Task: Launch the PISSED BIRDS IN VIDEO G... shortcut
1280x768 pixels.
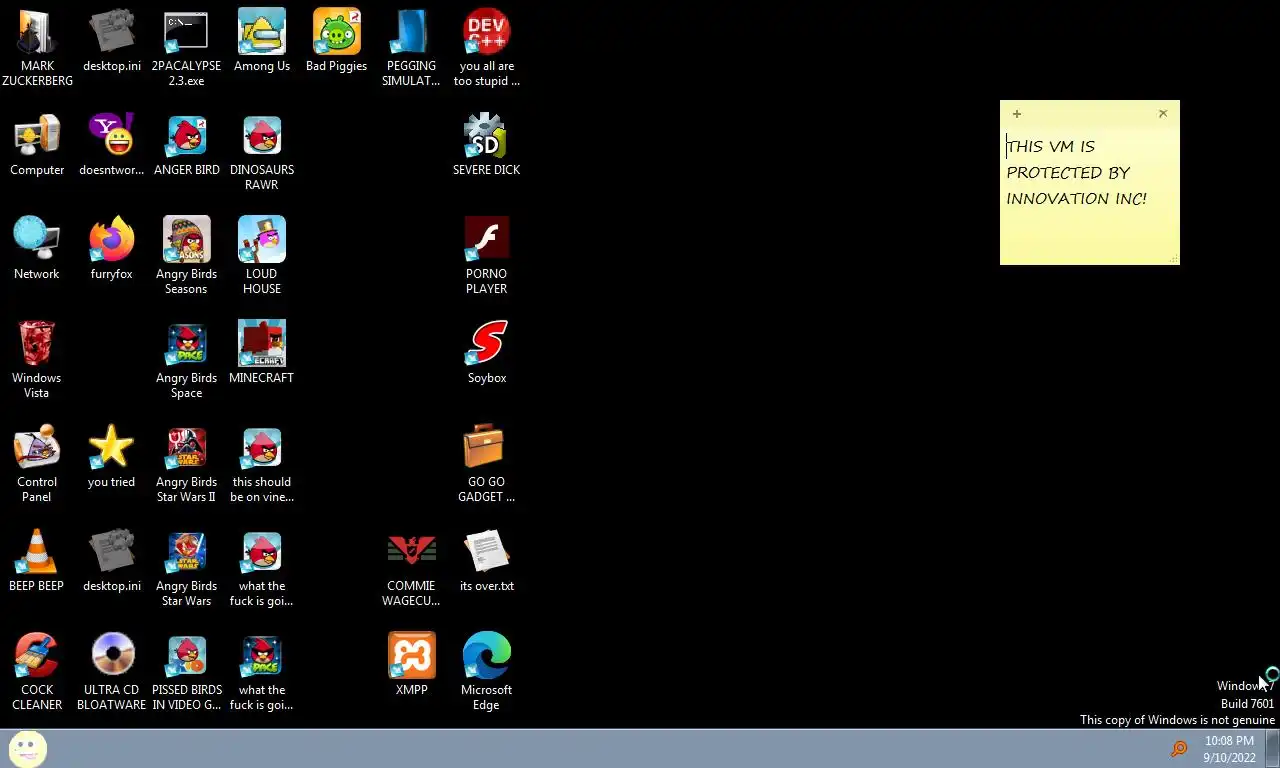Action: tap(187, 671)
